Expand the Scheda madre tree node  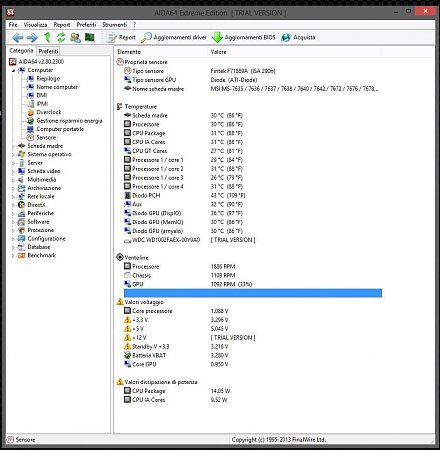click(x=13, y=146)
